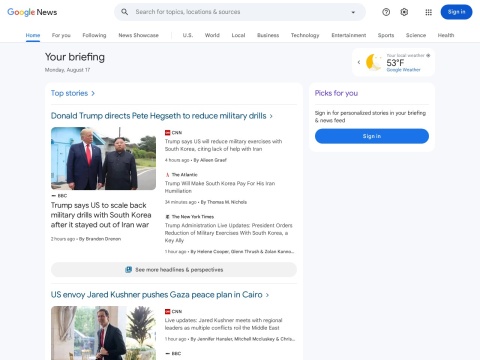Open the Help icon
Screen dimensions: 480x360
[x=386, y=12]
